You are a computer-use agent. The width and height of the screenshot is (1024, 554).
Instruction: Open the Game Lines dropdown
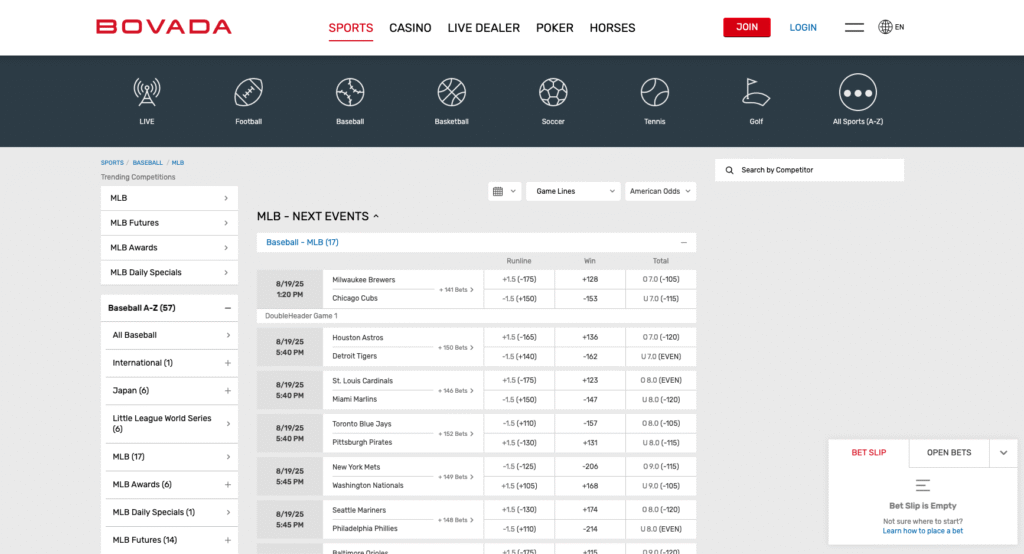pyautogui.click(x=573, y=191)
